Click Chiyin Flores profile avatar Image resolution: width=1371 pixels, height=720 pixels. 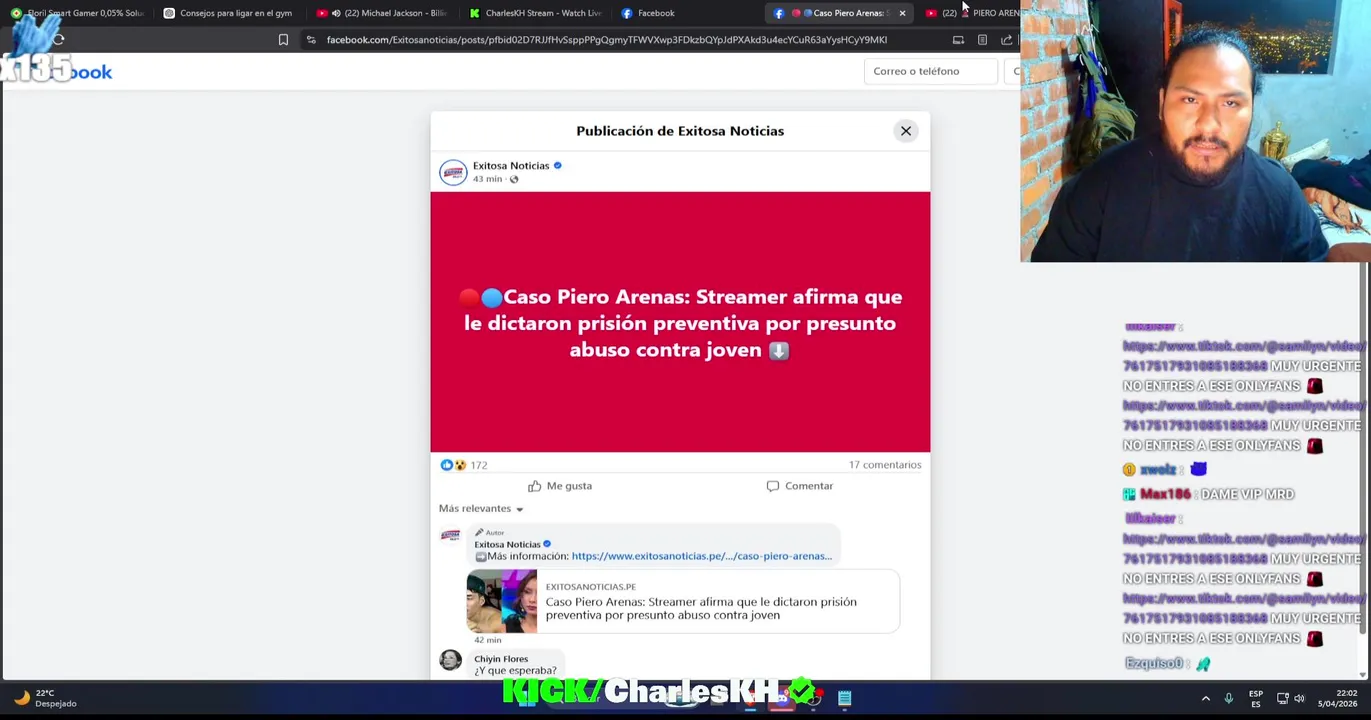[451, 660]
